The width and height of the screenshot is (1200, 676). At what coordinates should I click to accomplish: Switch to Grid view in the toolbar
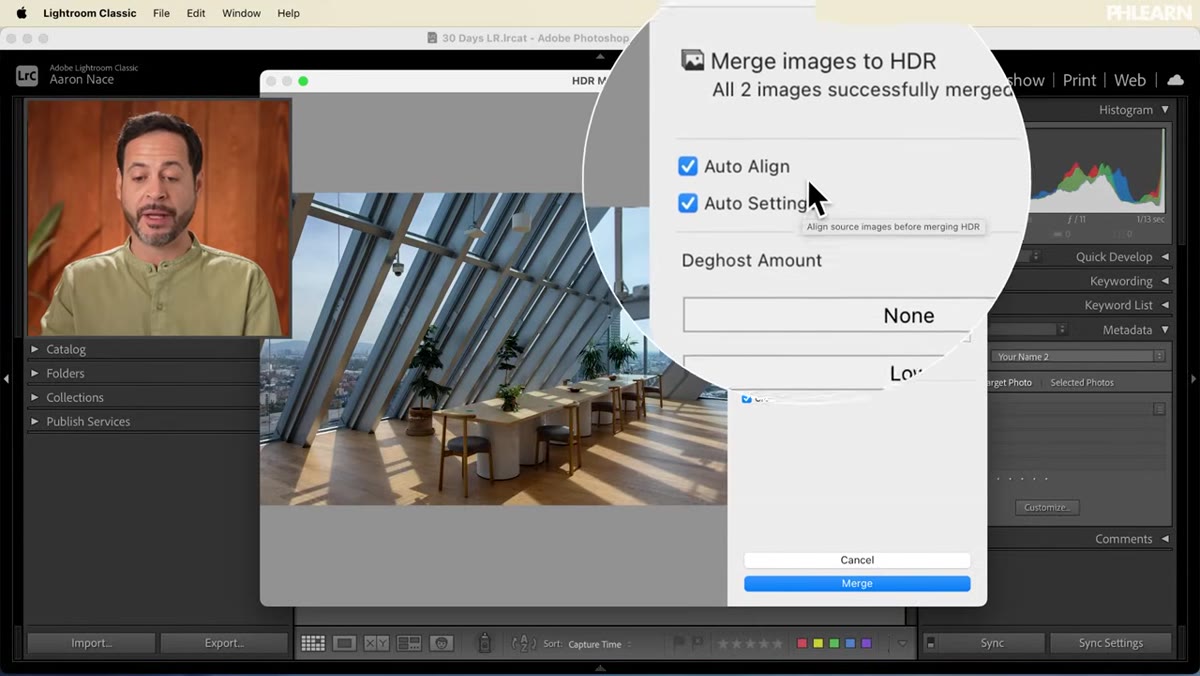[313, 644]
